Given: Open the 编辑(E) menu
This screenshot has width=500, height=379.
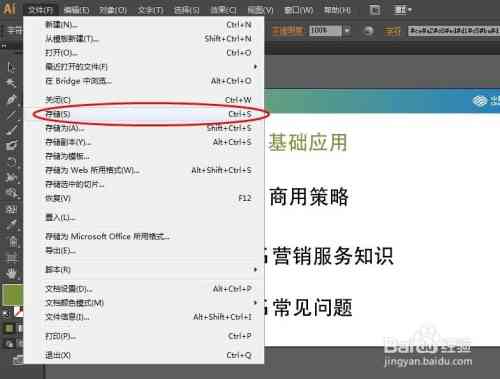Looking at the screenshot, I should point(77,10).
